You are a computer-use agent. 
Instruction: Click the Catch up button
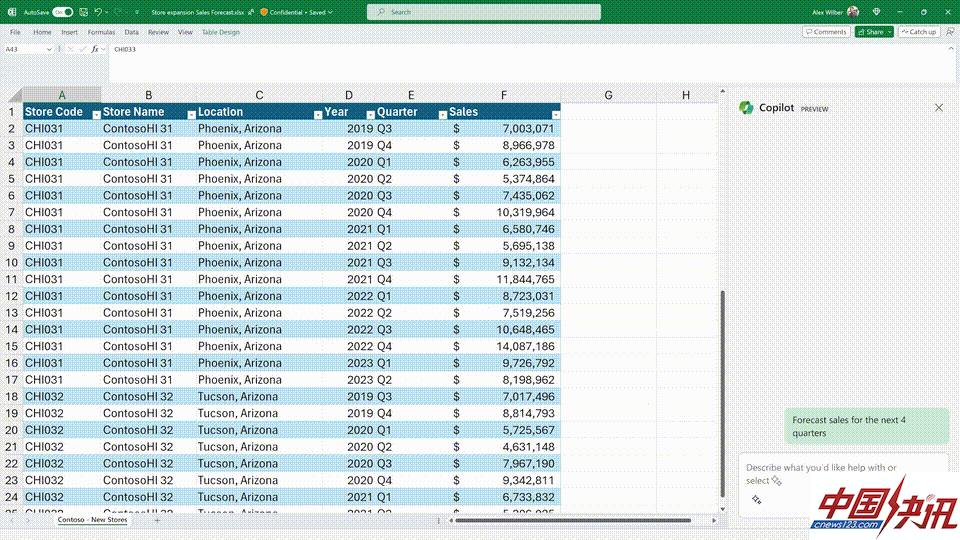pyautogui.click(x=919, y=32)
